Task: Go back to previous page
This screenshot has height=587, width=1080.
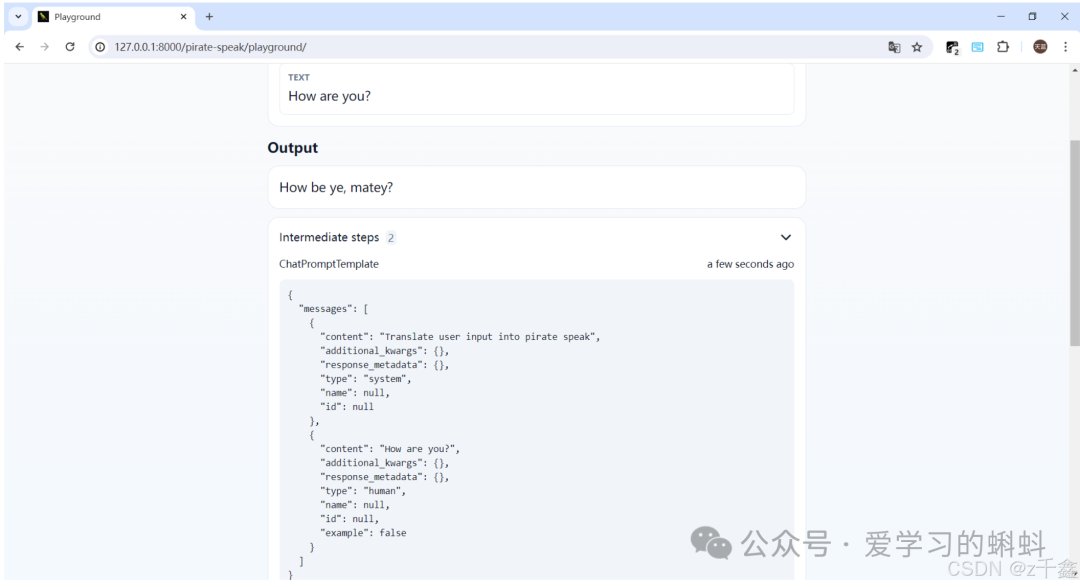Action: point(19,47)
